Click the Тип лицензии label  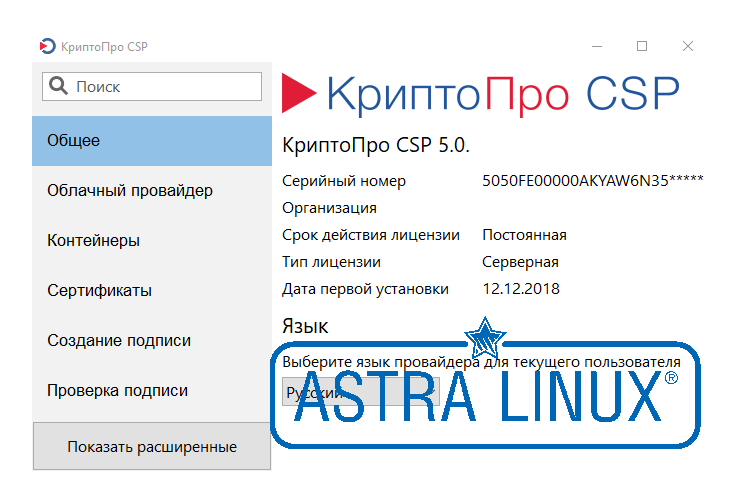click(x=331, y=262)
